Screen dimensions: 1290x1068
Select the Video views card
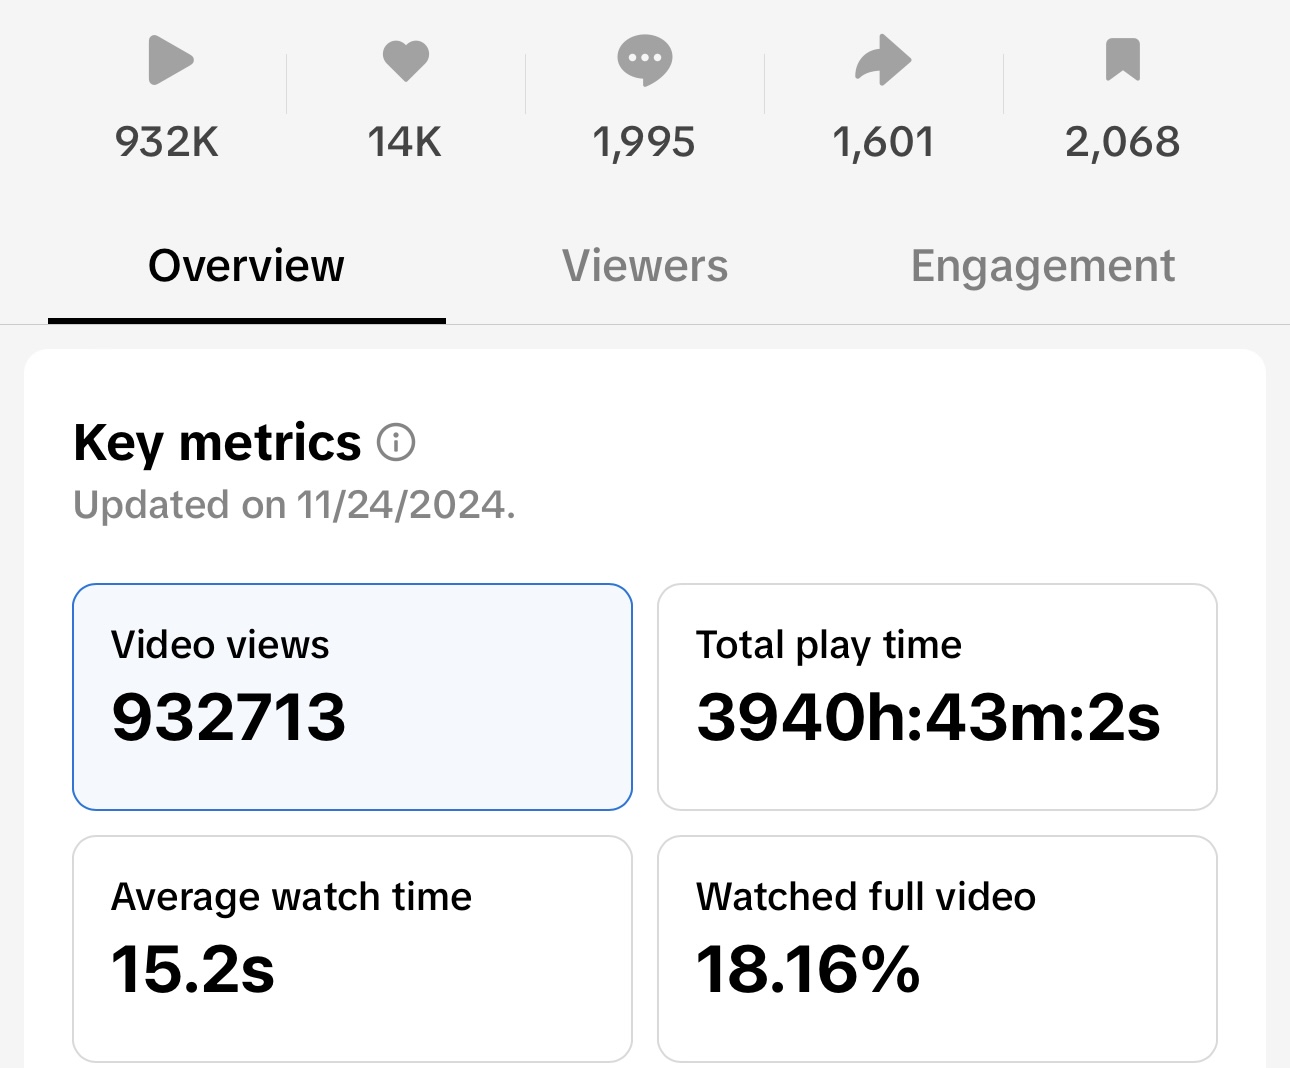[352, 697]
